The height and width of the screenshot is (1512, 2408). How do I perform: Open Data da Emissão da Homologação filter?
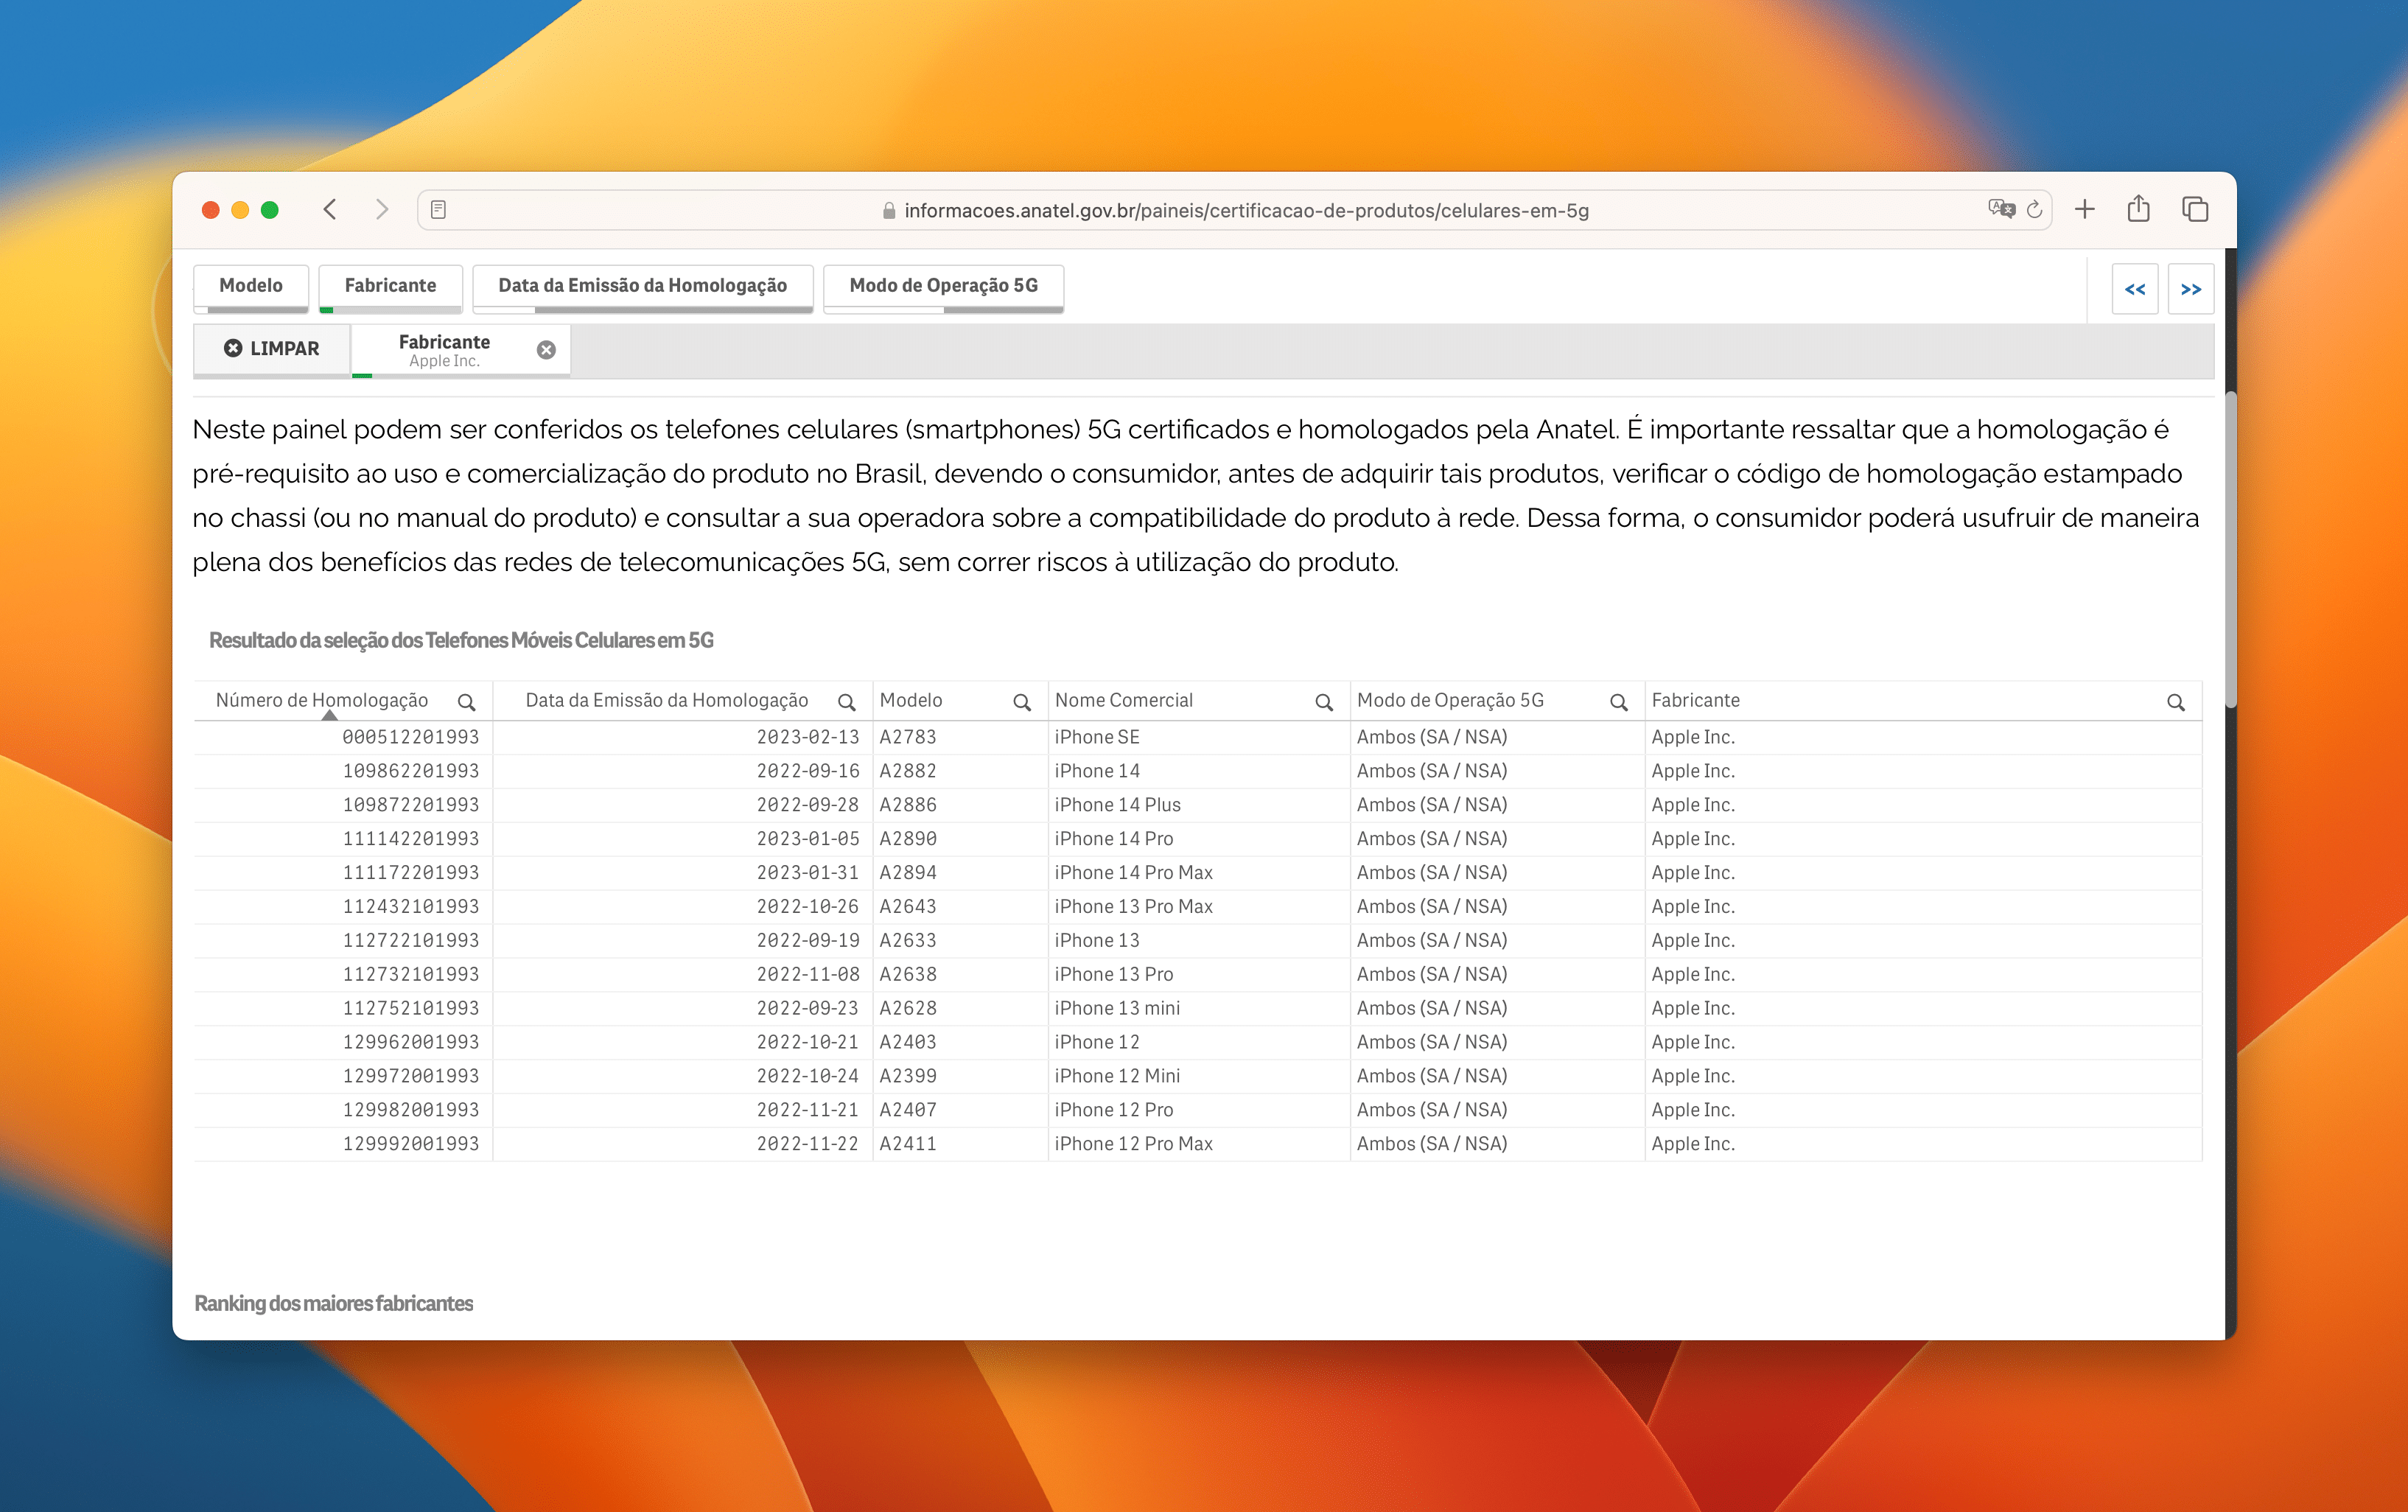click(x=642, y=287)
